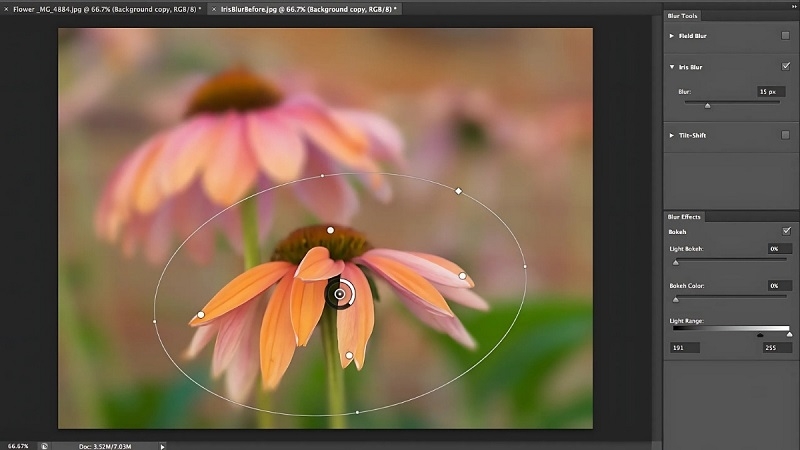Click the diamond roundness handle on ellipse
800x450 pixels.
pyautogui.click(x=459, y=190)
